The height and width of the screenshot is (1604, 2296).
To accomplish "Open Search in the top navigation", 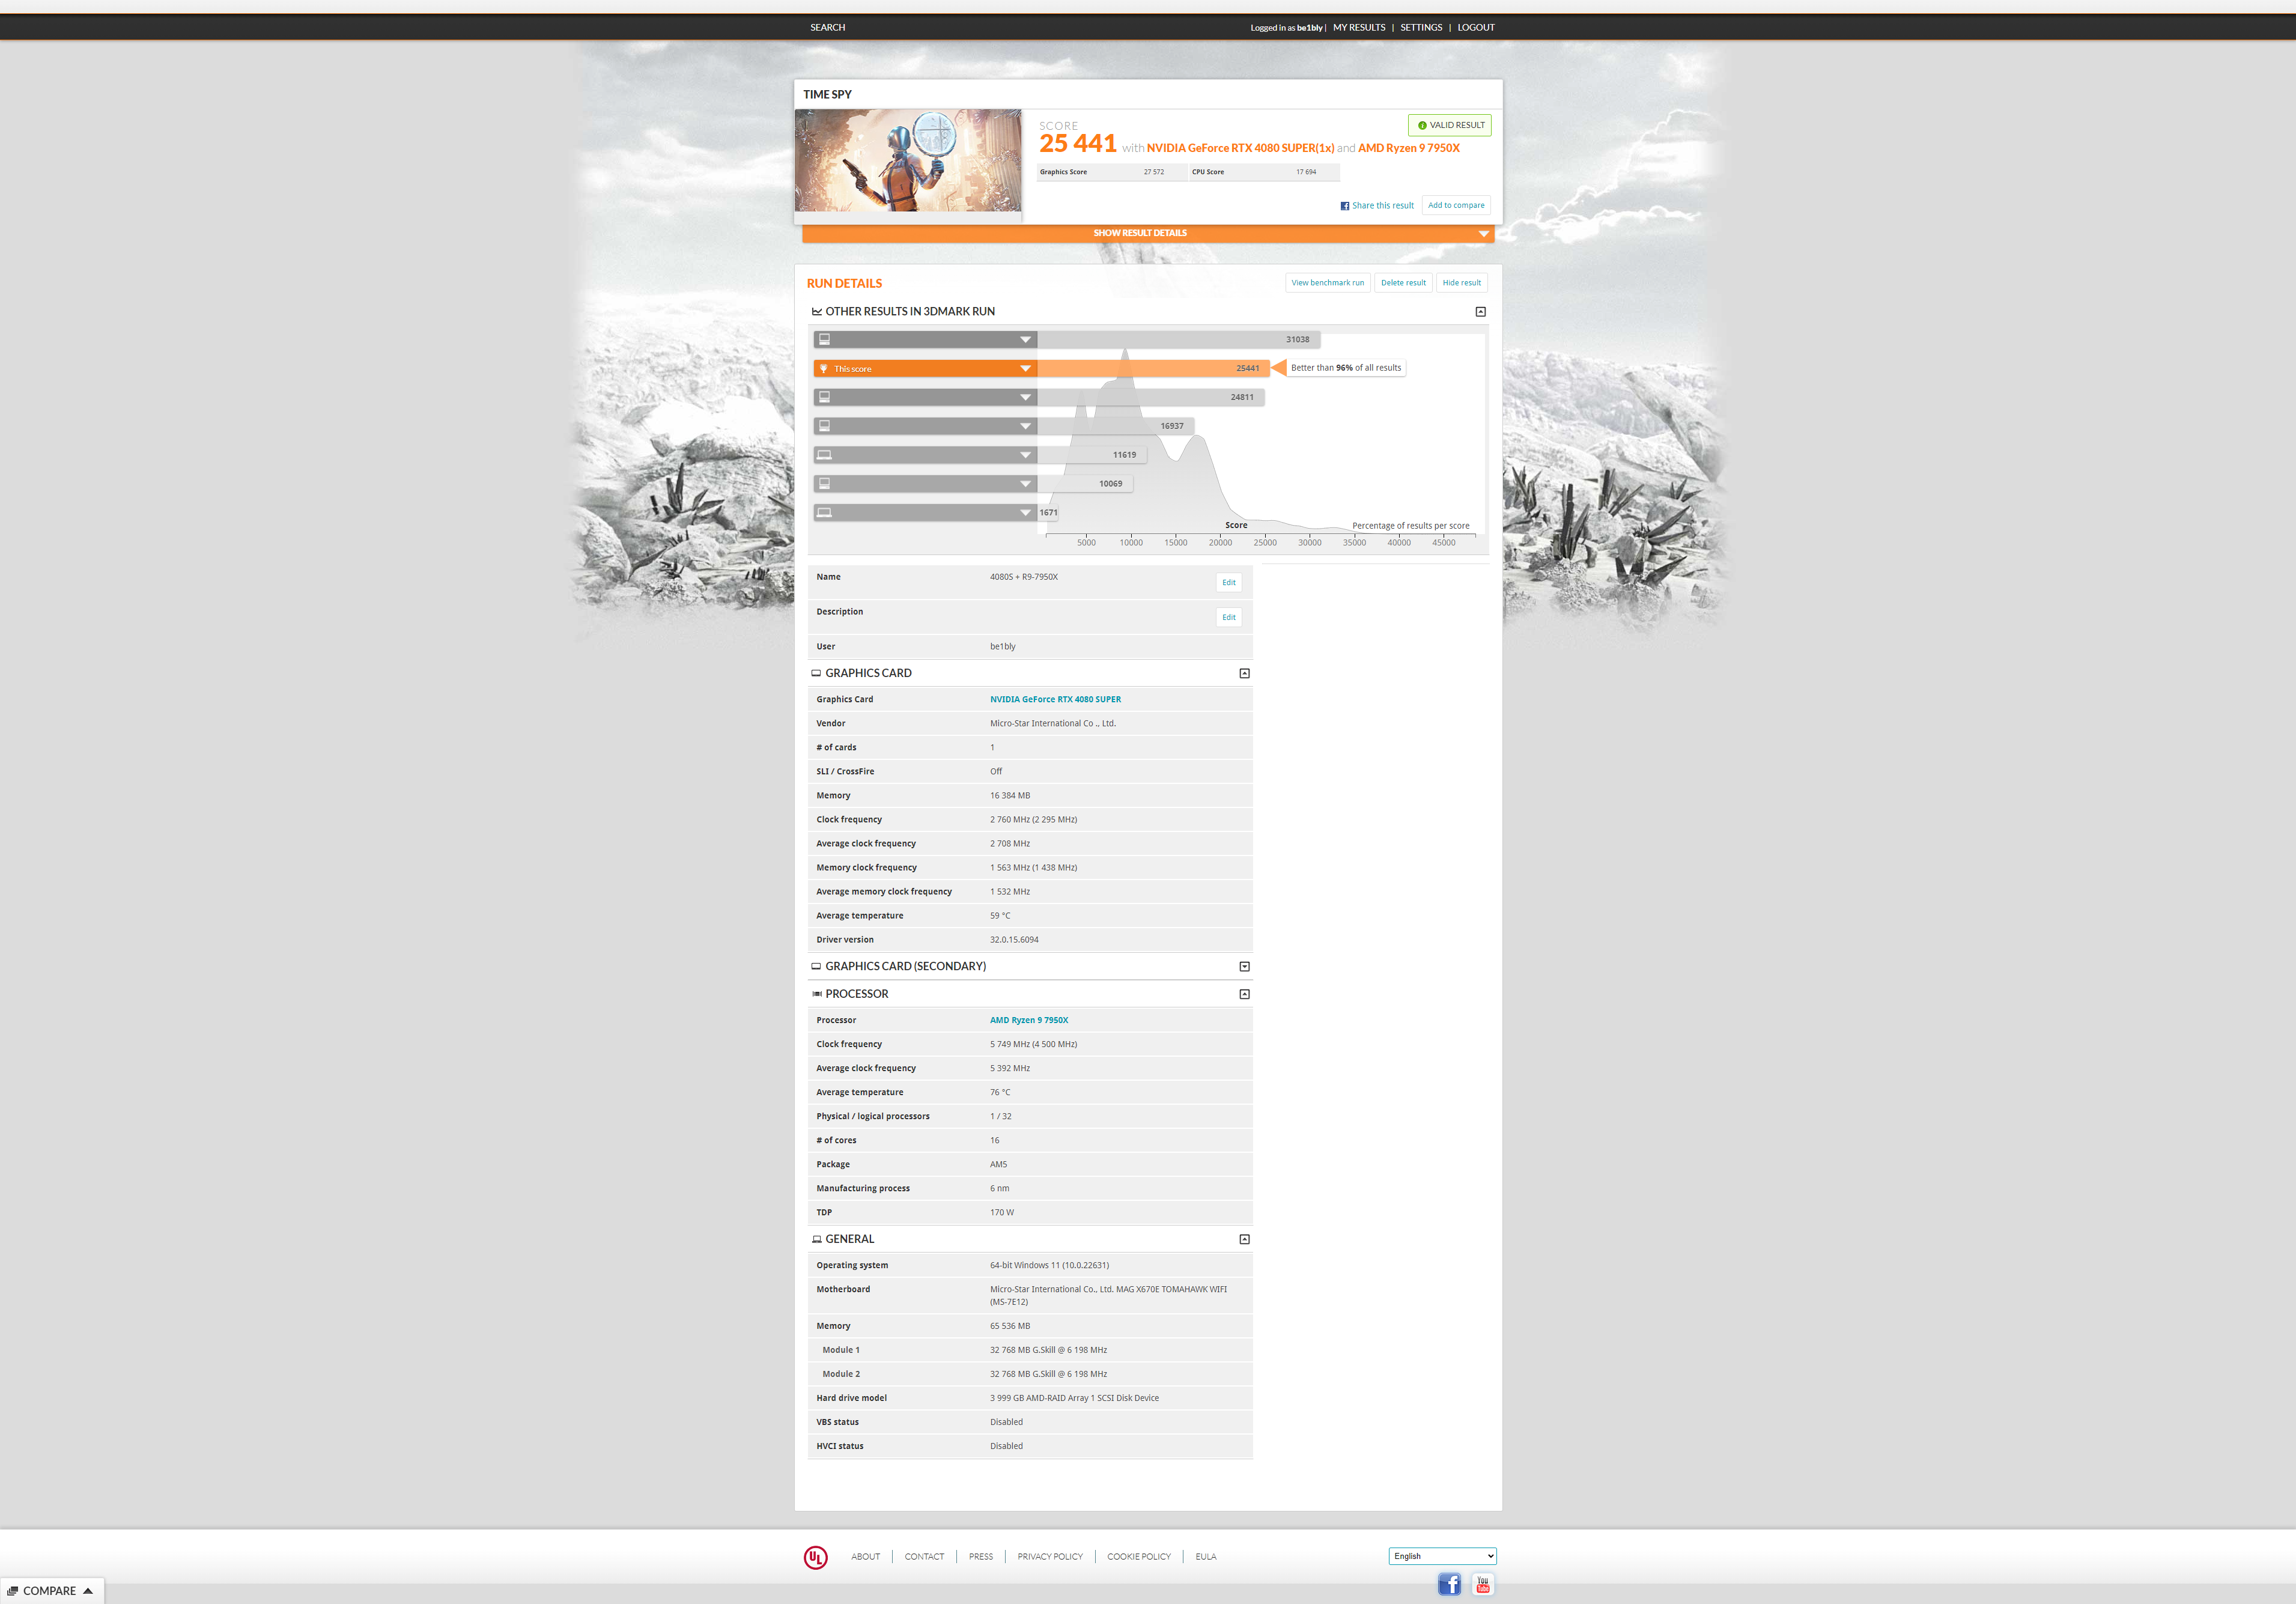I will point(827,28).
